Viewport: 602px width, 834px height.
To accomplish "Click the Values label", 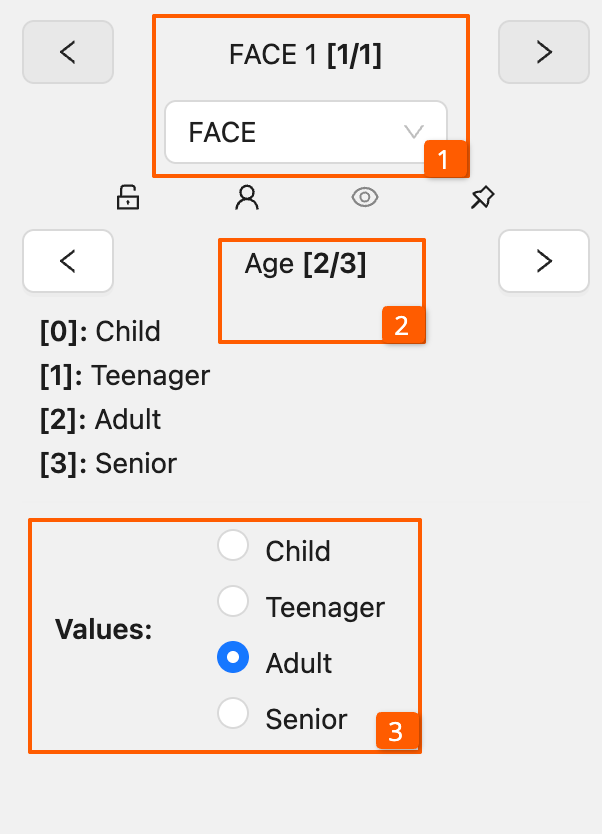I will coord(103,630).
